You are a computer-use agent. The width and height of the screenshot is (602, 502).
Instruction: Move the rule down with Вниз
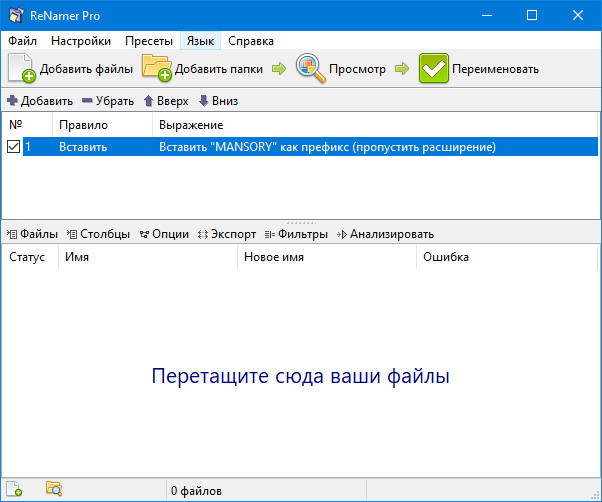[218, 101]
